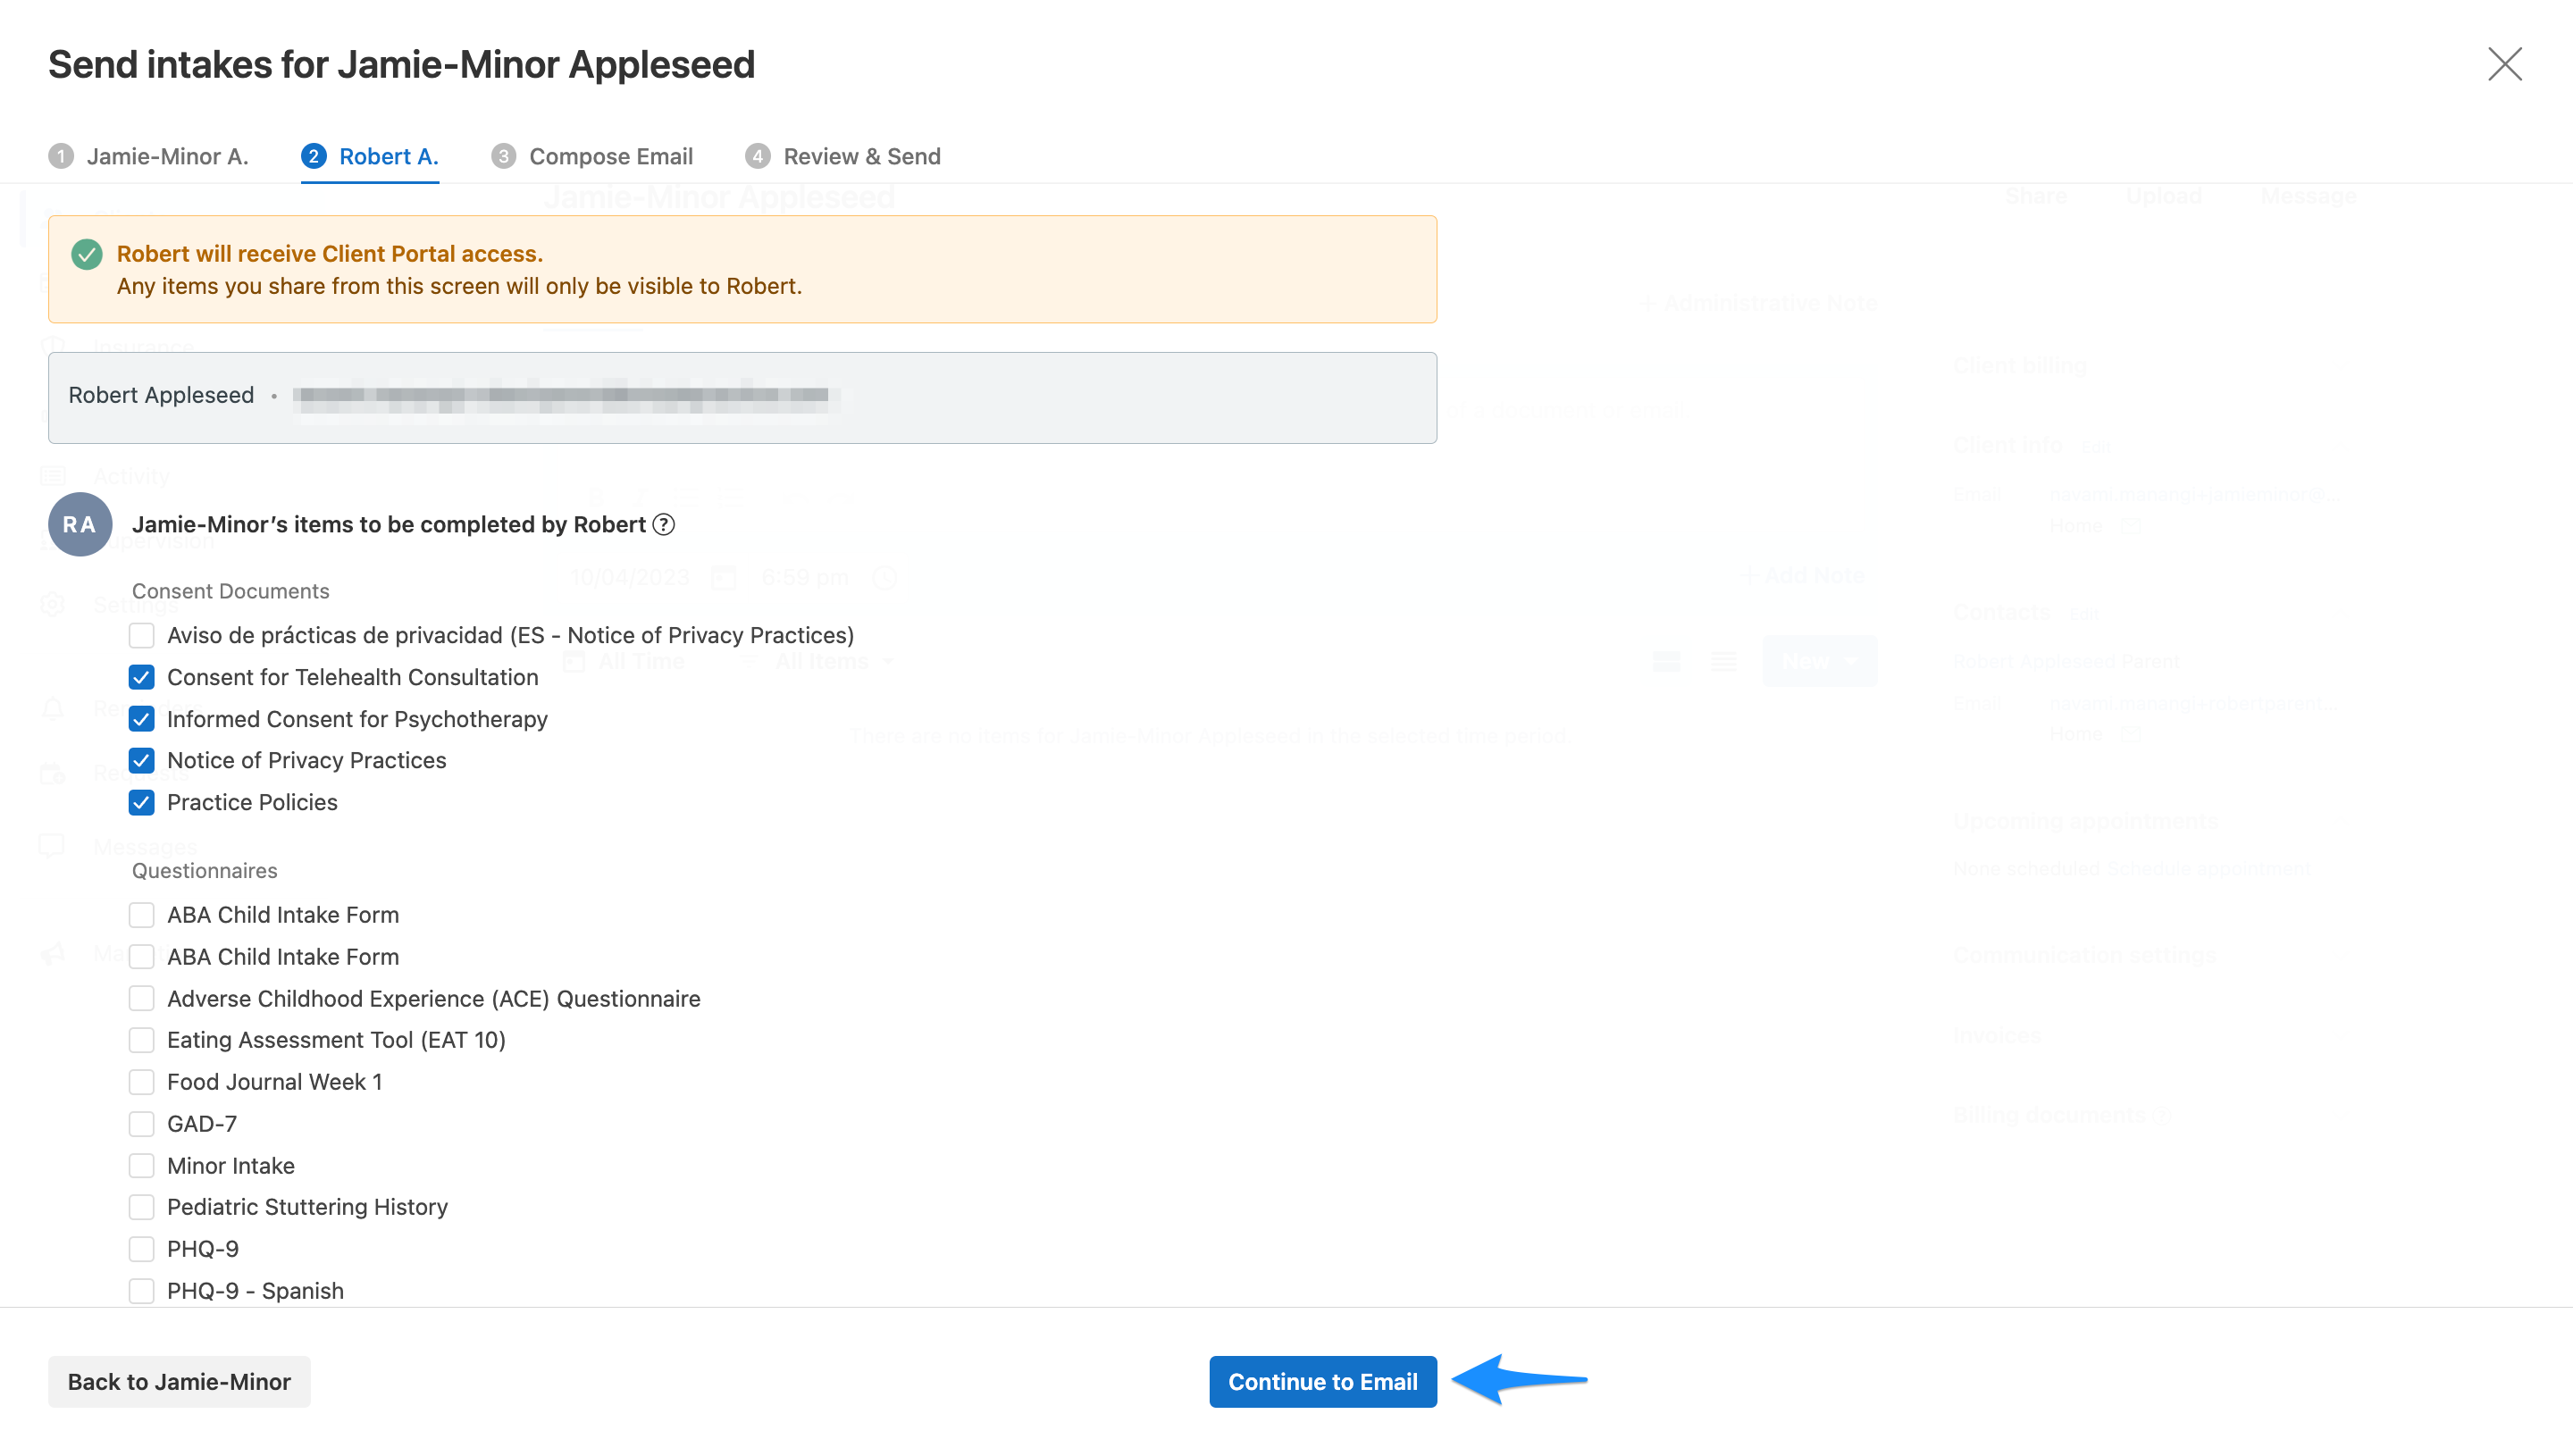Click the Consent Documents heading
2573x1456 pixels.
point(231,591)
